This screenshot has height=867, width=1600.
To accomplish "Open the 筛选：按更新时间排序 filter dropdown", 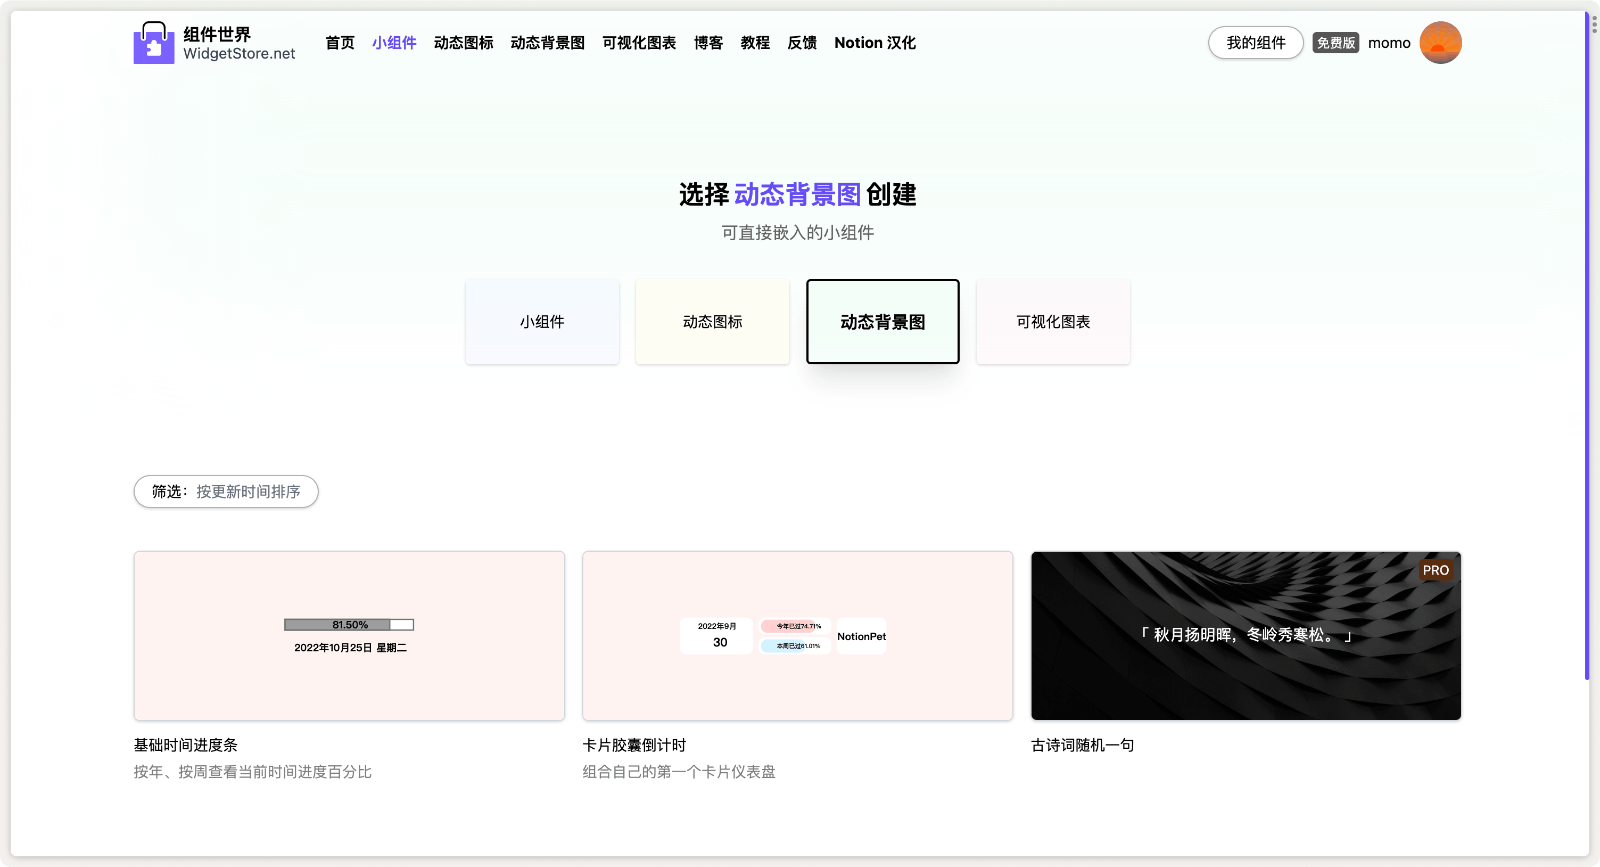I will [x=226, y=492].
